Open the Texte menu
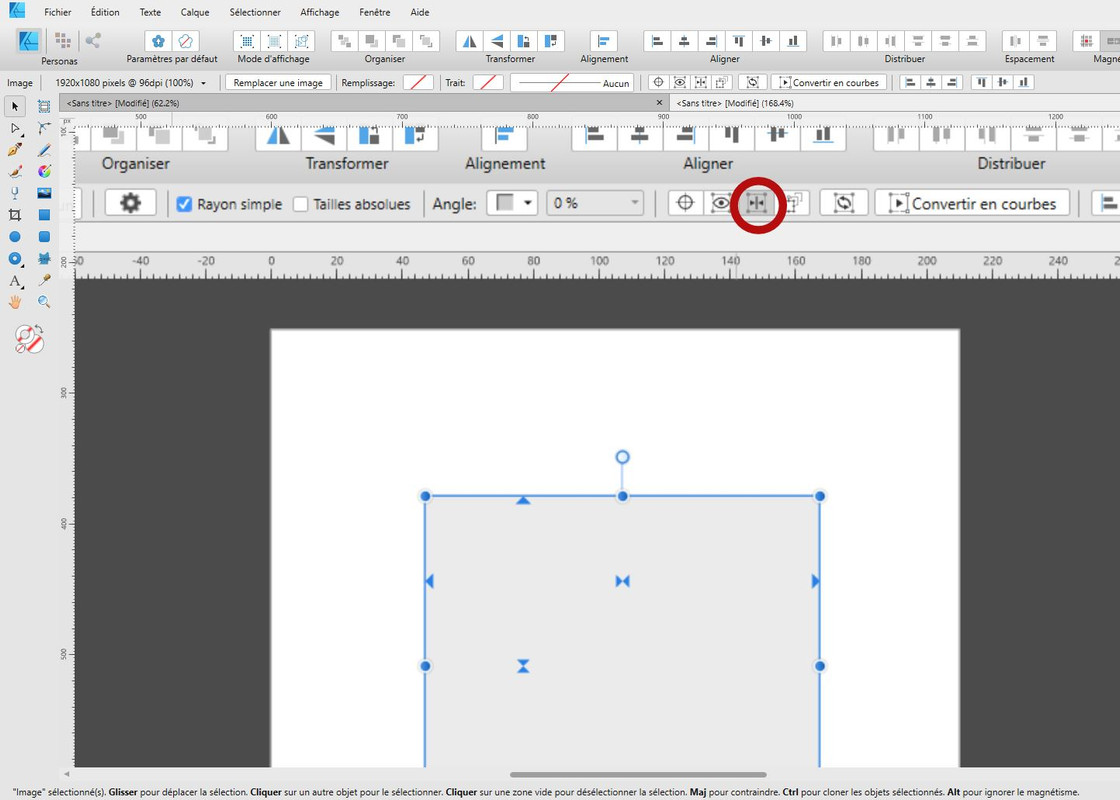The width and height of the screenshot is (1120, 800). point(150,12)
